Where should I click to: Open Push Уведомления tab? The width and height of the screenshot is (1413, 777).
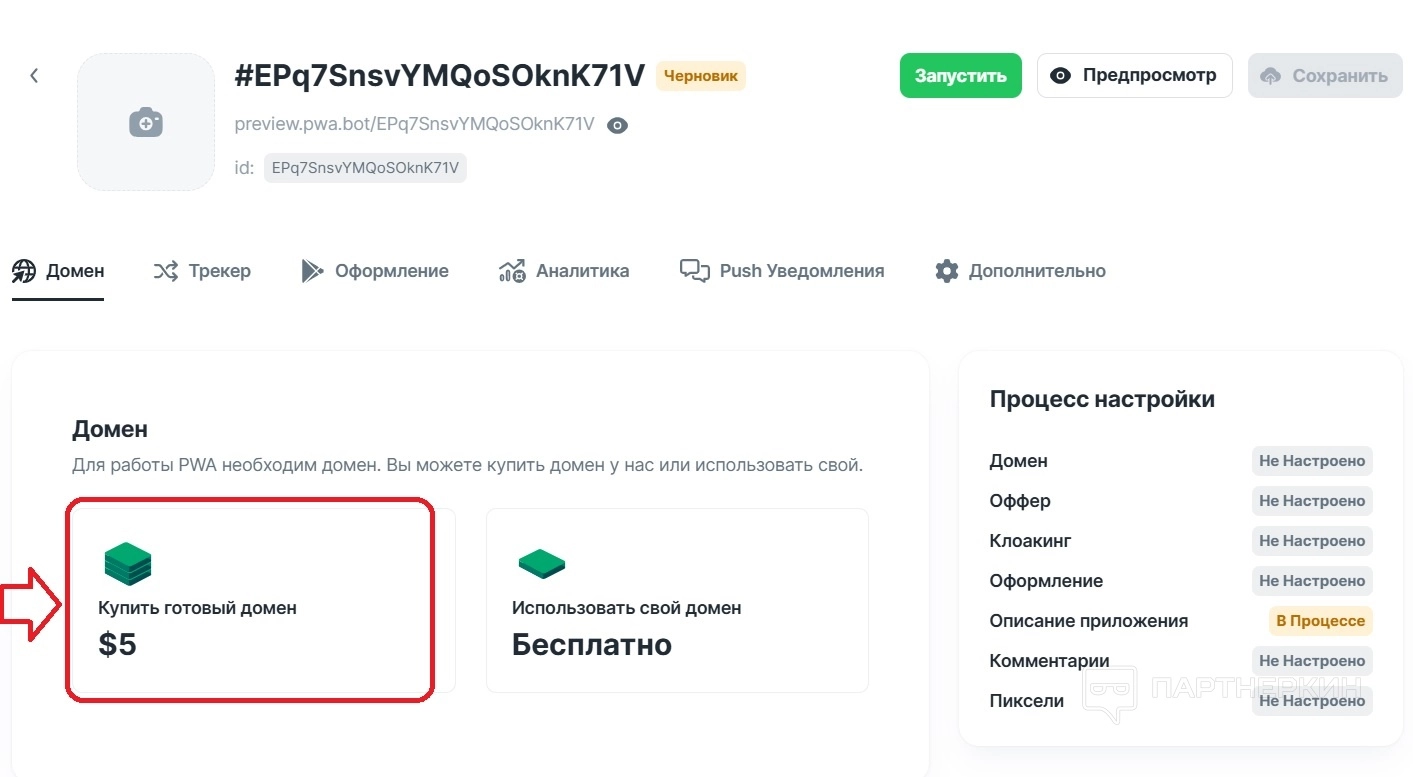[x=782, y=271]
